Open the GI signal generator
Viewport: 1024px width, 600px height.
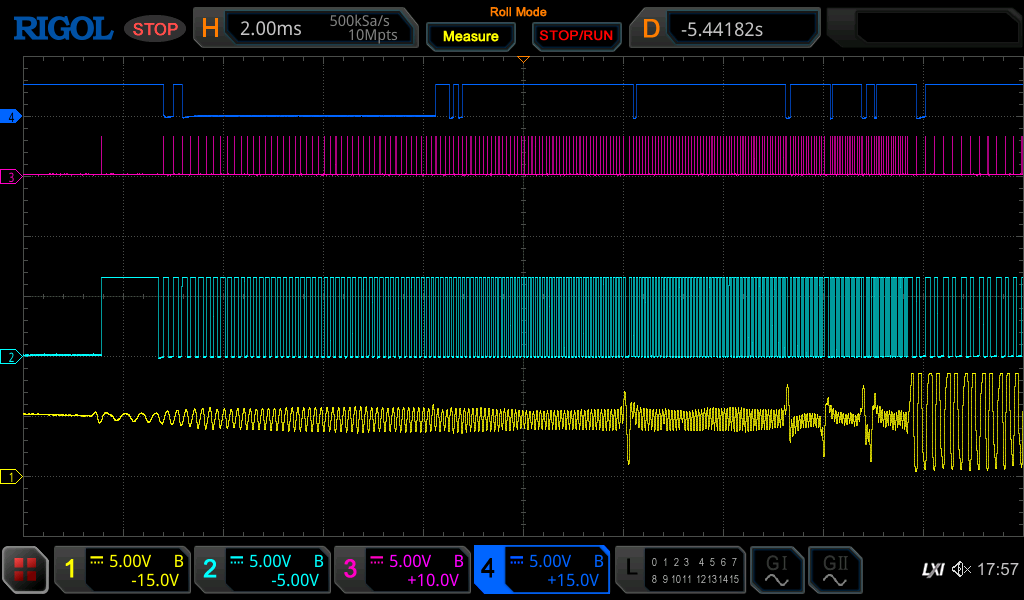click(776, 569)
